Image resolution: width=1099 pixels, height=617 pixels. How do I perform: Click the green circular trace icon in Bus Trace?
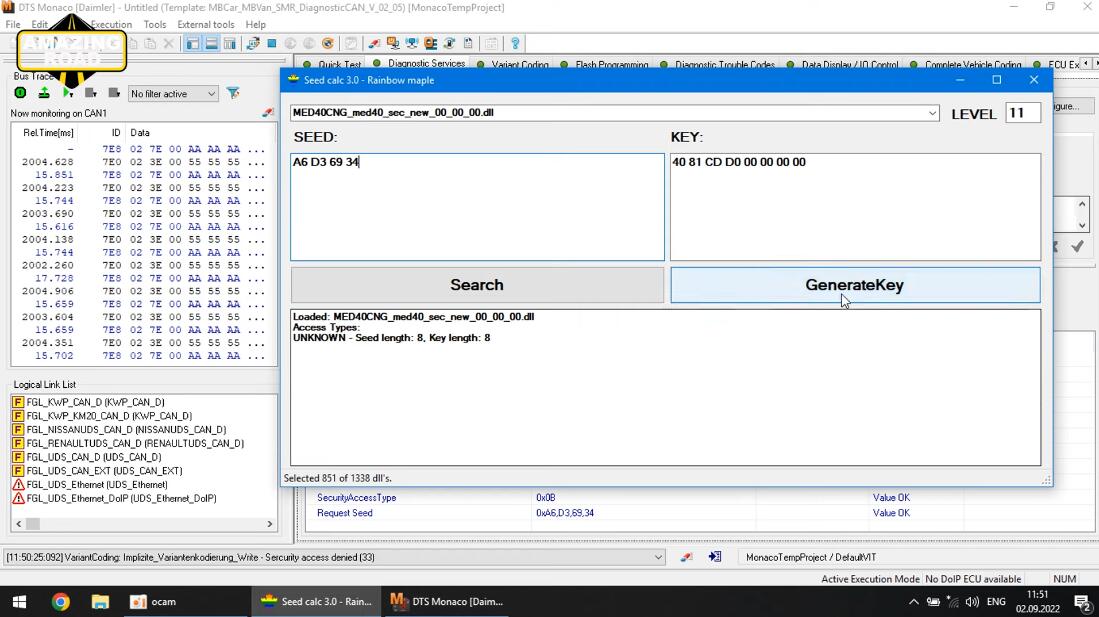(x=20, y=93)
